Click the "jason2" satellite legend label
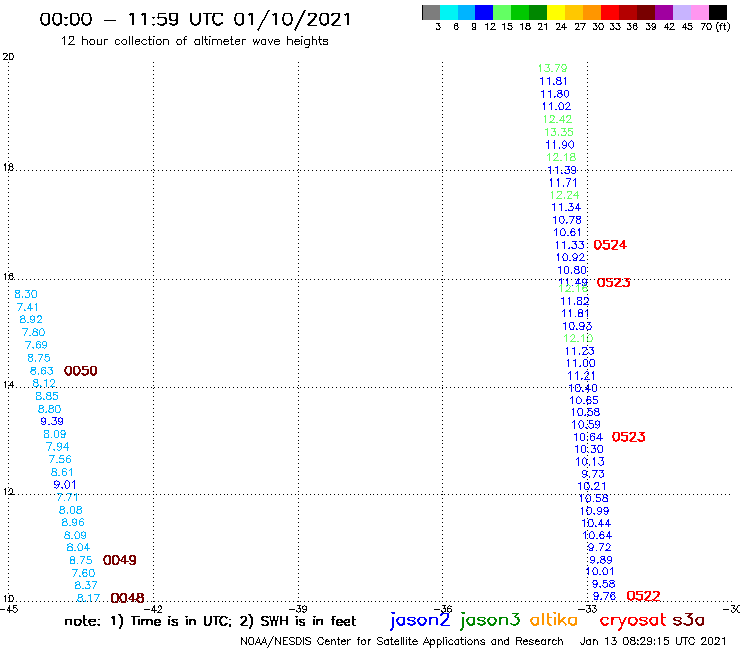 [x=420, y=620]
